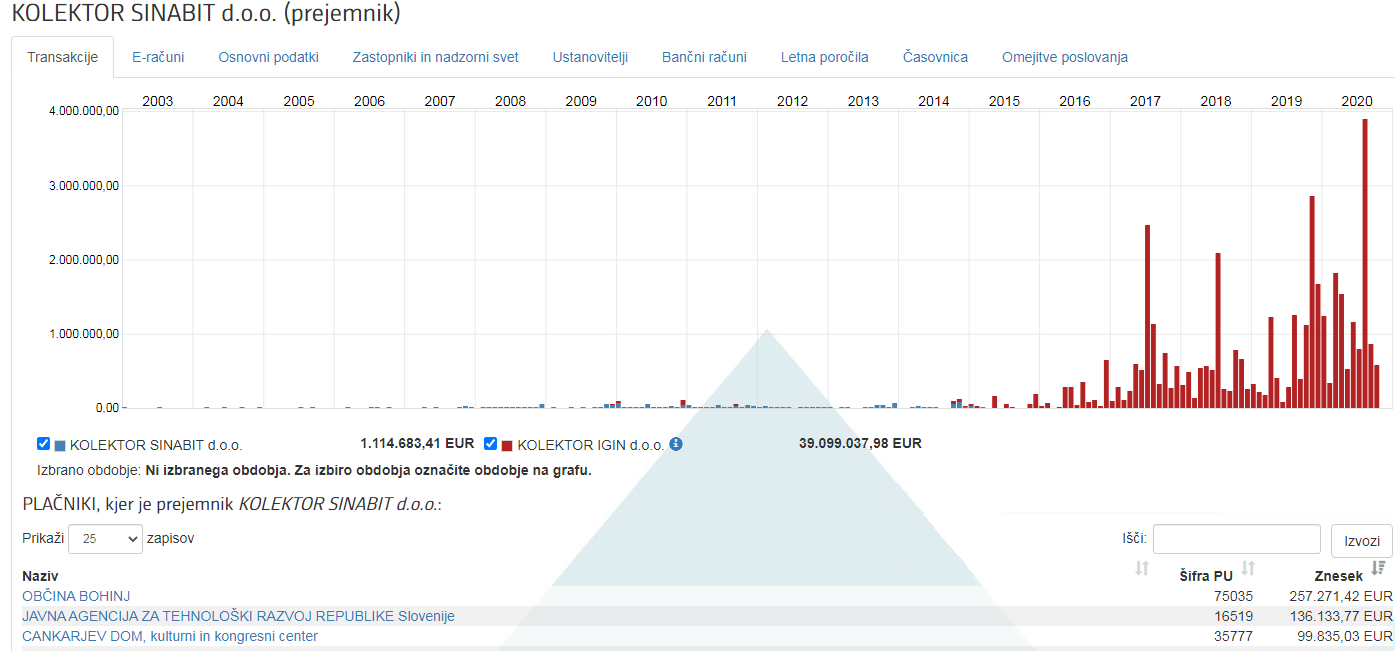The image size is (1395, 651).
Task: Open the Omejitve poslovanja tab
Action: click(1065, 57)
